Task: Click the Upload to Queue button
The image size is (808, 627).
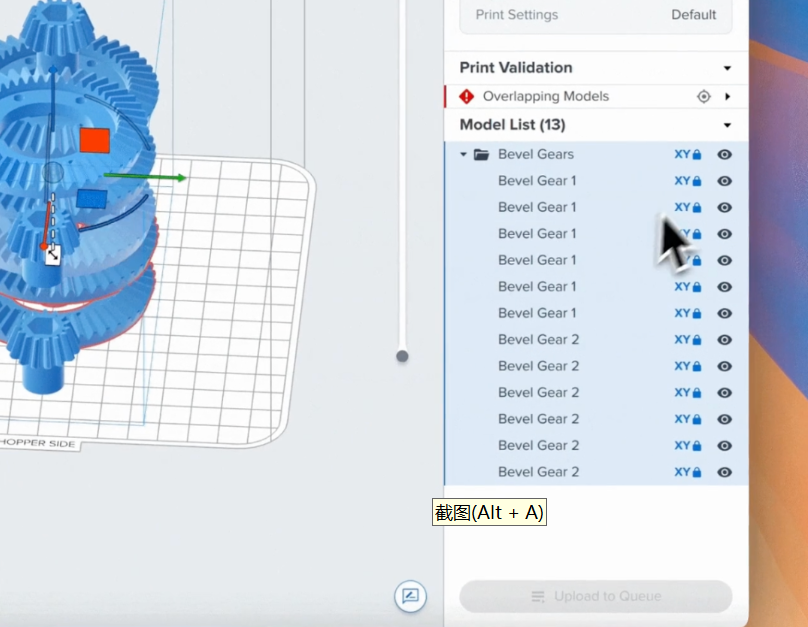Action: tap(595, 597)
